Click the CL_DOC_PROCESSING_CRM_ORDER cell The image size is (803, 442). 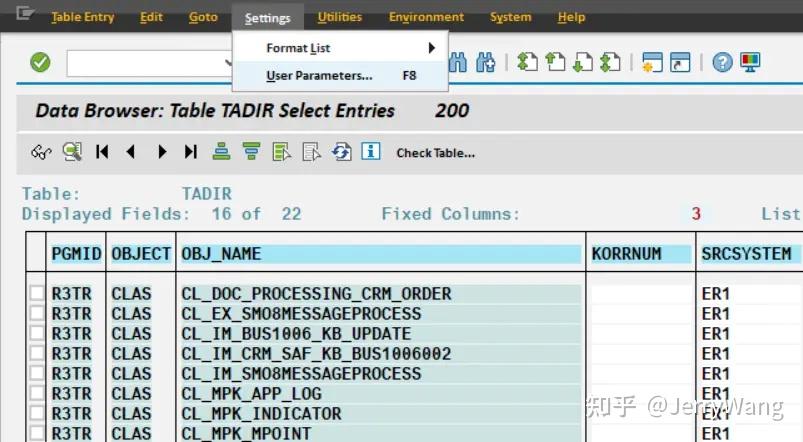pyautogui.click(x=381, y=293)
